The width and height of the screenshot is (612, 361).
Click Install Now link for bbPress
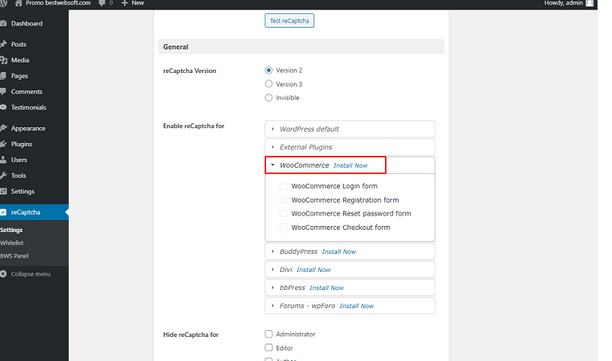[x=326, y=288]
